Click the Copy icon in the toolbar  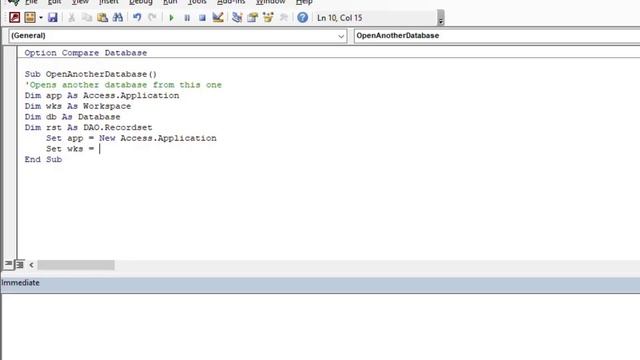coord(87,18)
